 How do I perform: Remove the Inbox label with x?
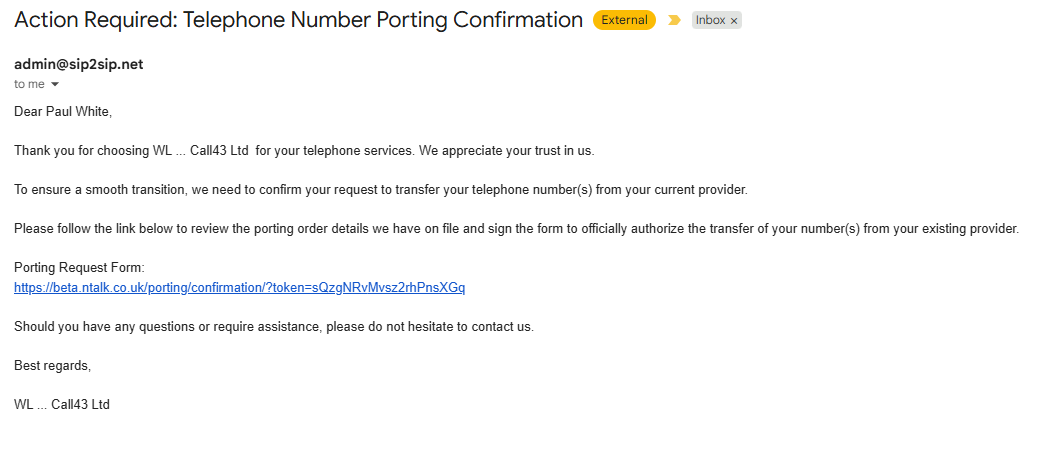click(734, 21)
